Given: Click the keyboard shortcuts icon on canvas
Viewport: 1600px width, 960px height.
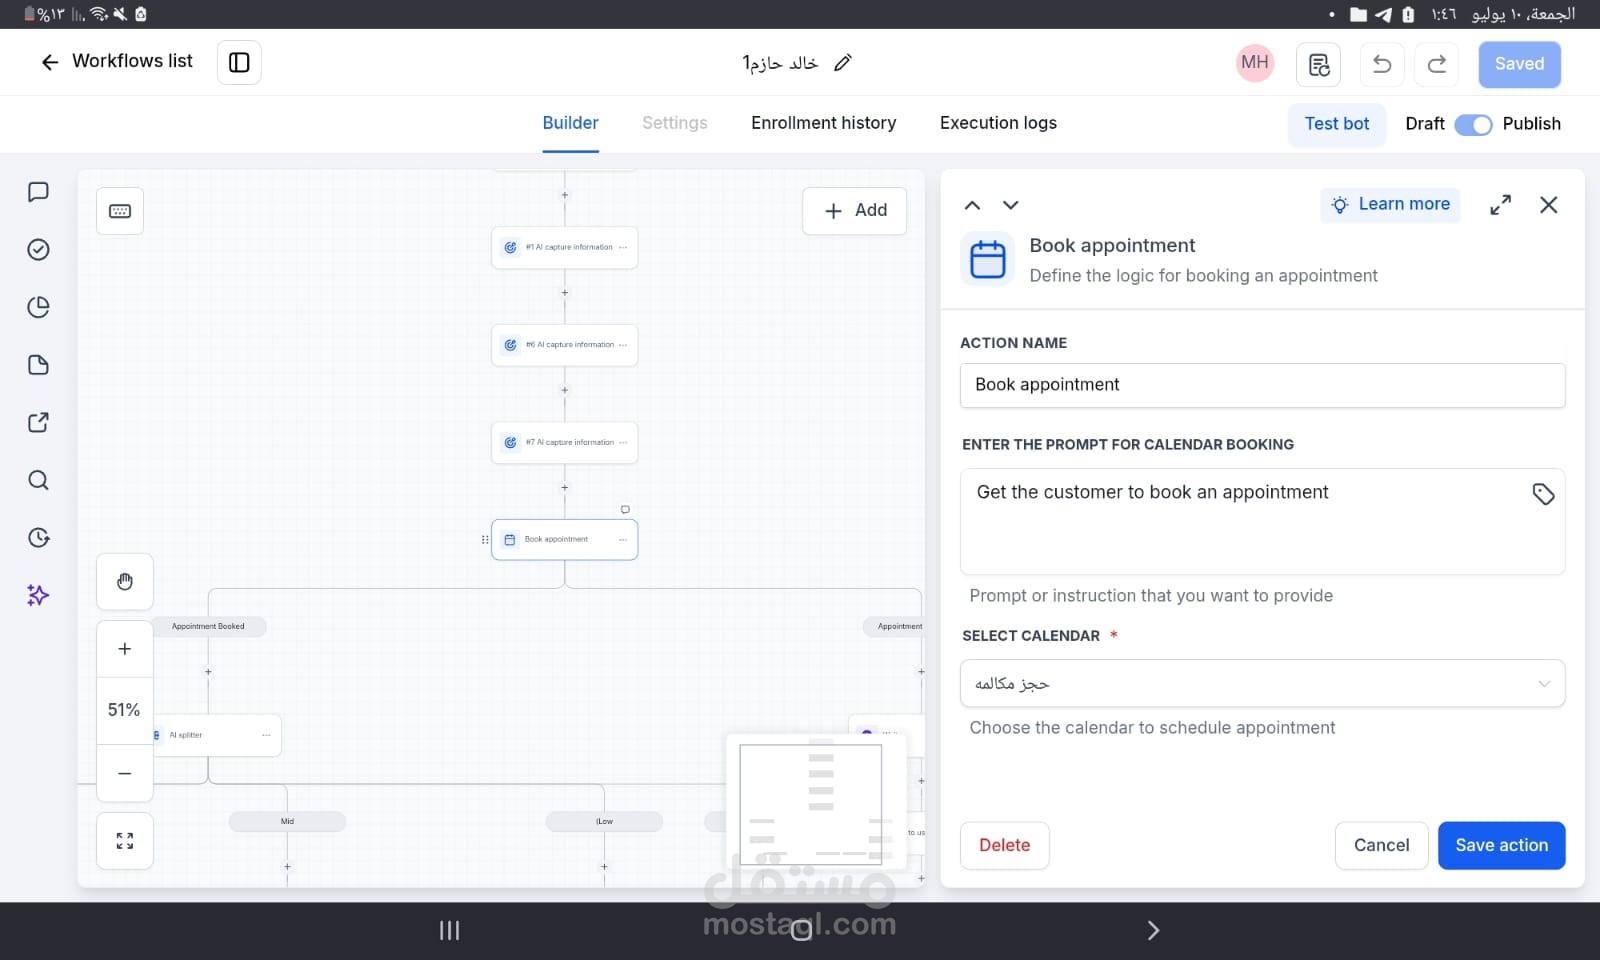Looking at the screenshot, I should 120,211.
